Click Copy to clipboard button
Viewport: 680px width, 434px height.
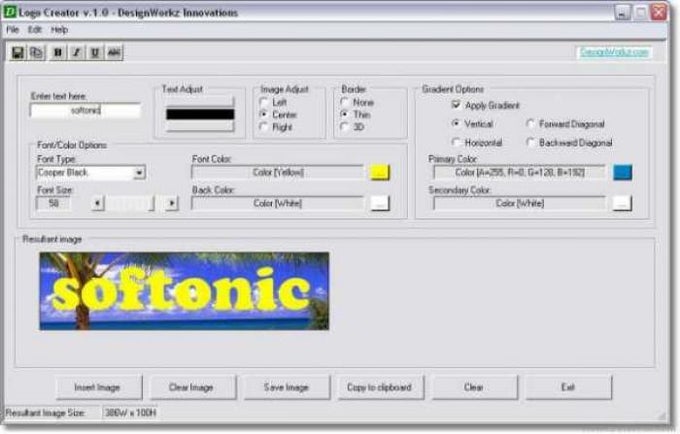click(380, 388)
